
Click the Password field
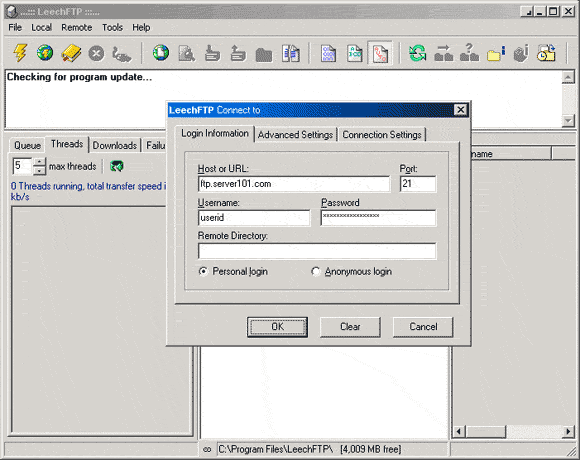(378, 218)
